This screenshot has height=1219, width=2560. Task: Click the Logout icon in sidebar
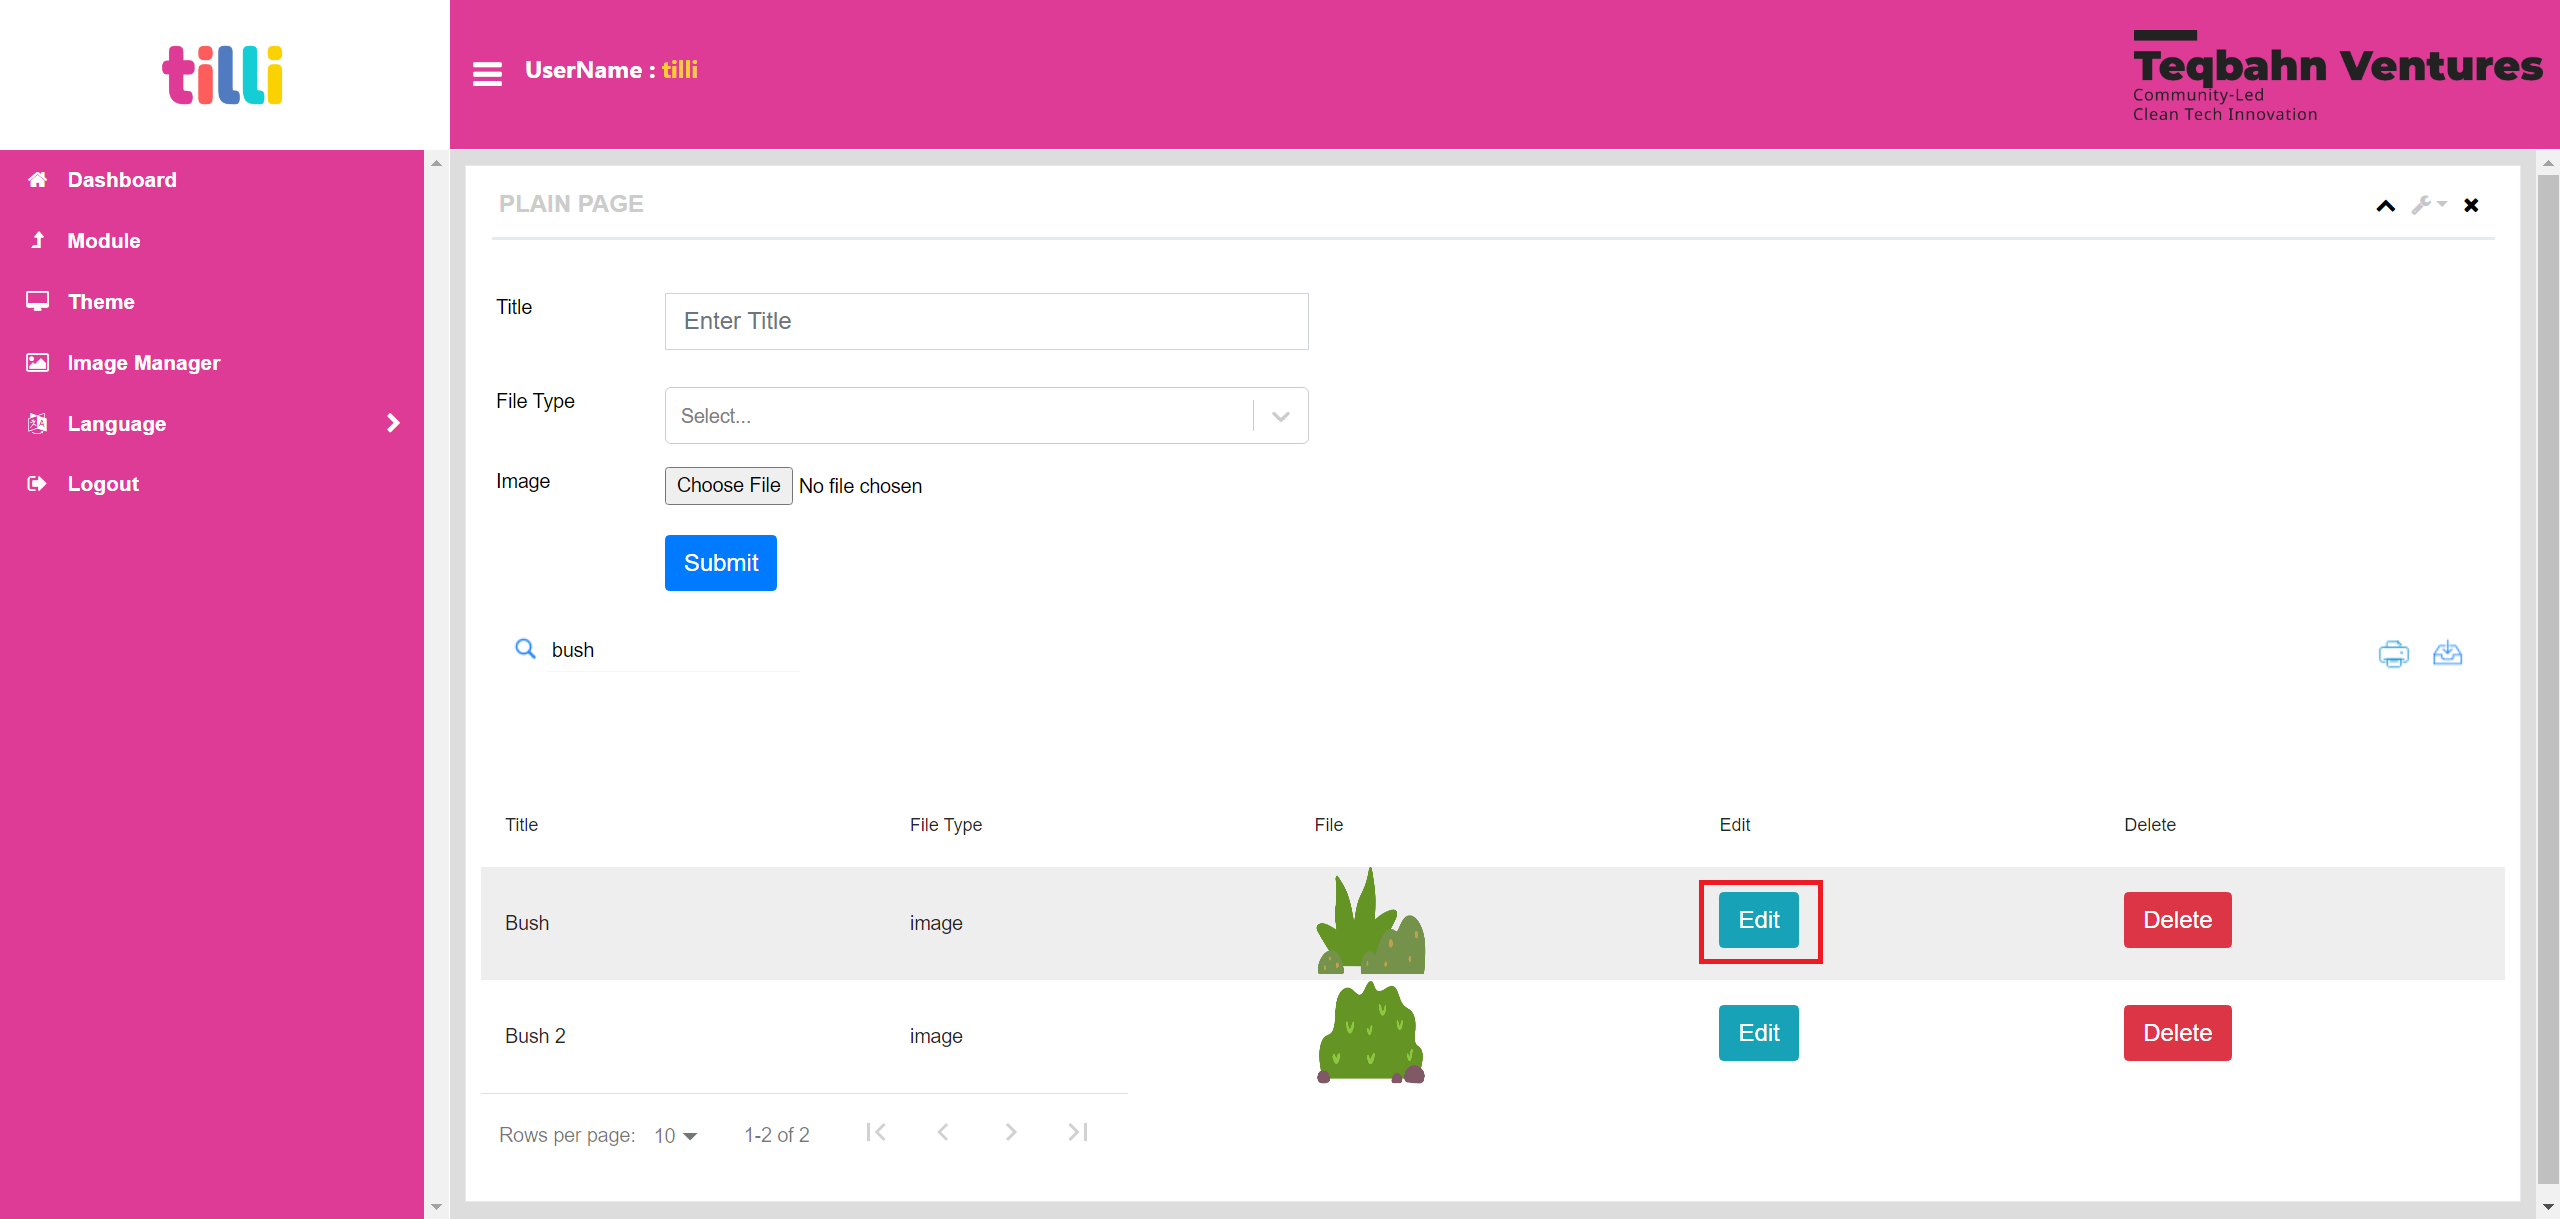39,485
